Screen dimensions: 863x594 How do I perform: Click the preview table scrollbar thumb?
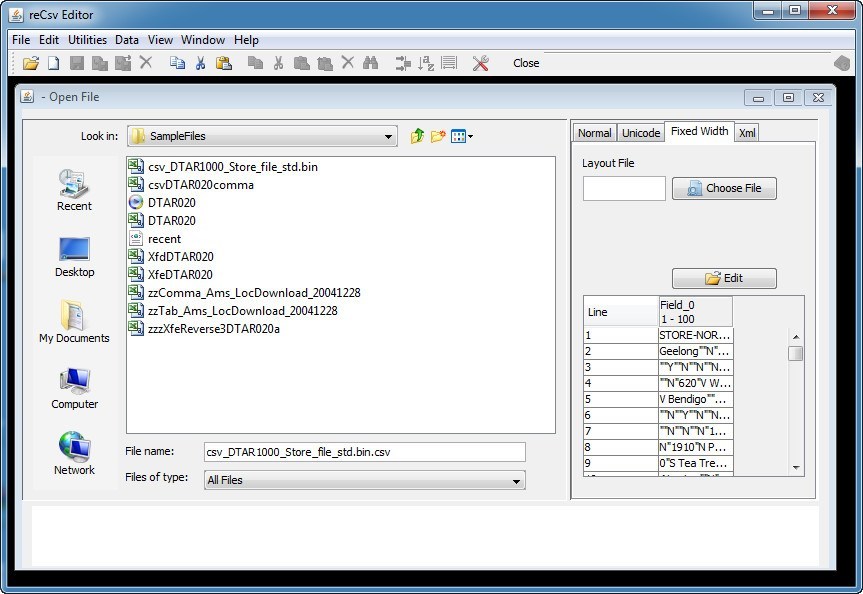(x=795, y=353)
